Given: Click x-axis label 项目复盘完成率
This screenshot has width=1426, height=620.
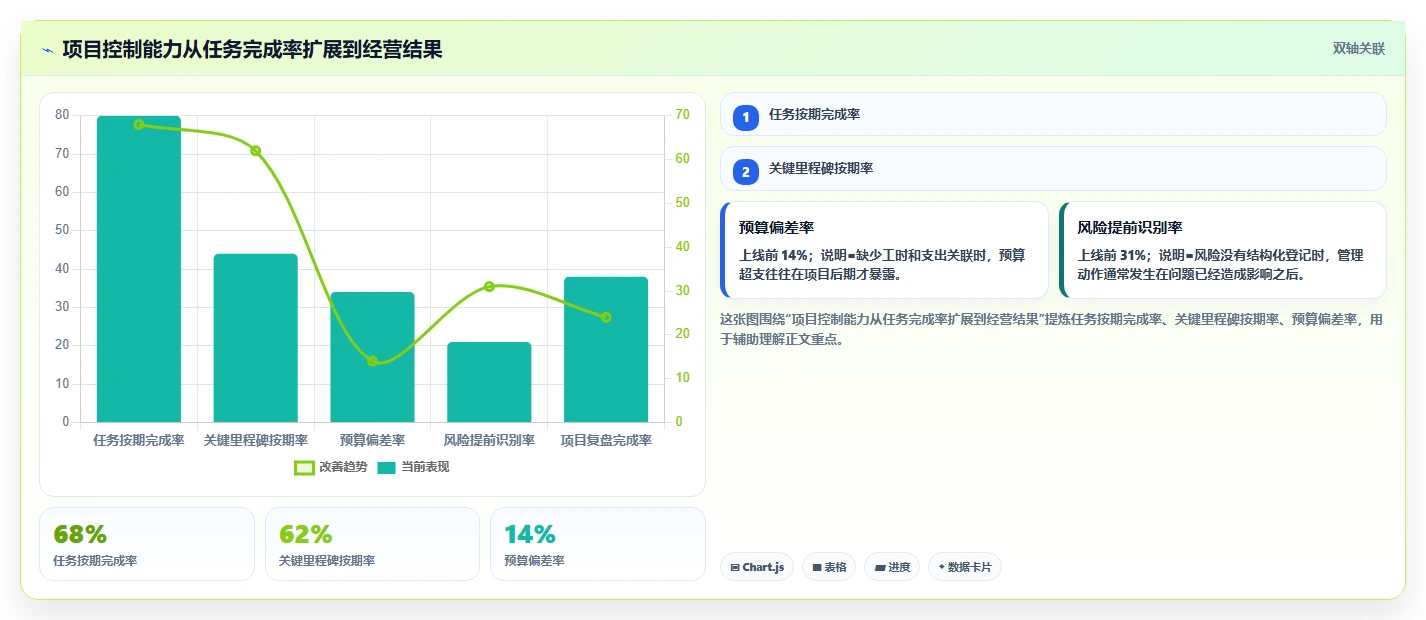Looking at the screenshot, I should pos(606,440).
